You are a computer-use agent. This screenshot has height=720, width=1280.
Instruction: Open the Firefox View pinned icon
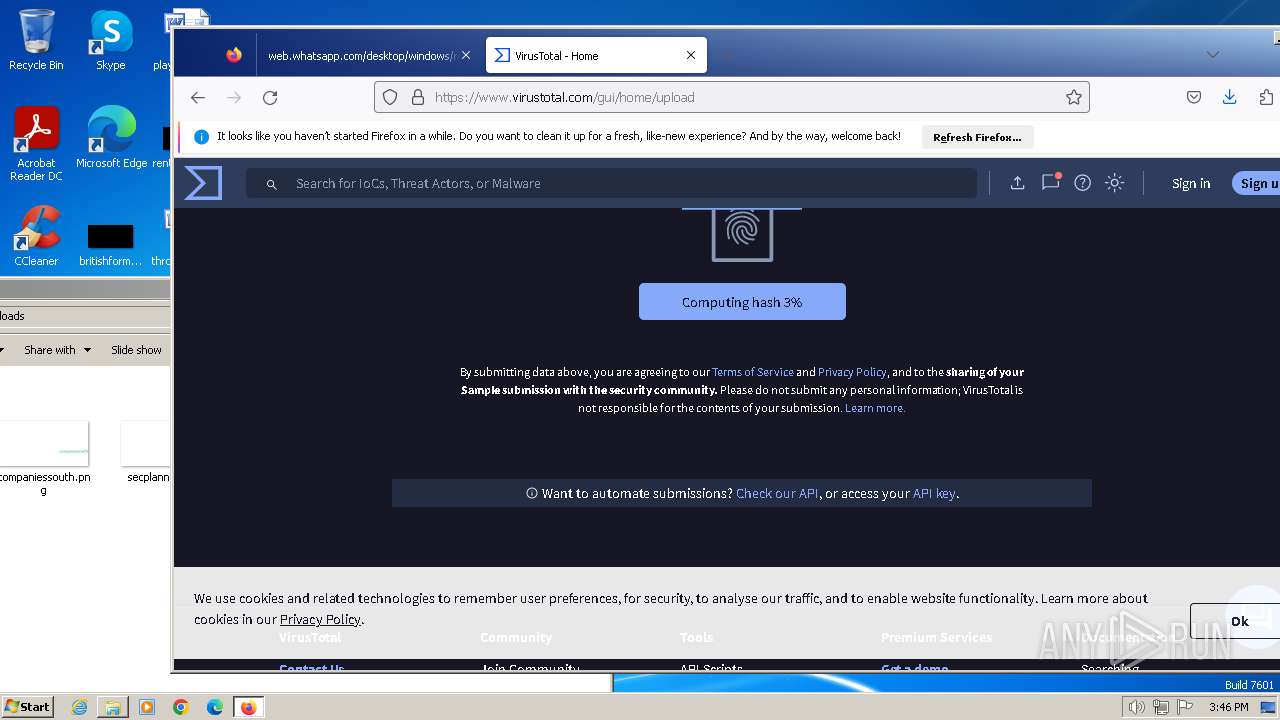point(234,55)
